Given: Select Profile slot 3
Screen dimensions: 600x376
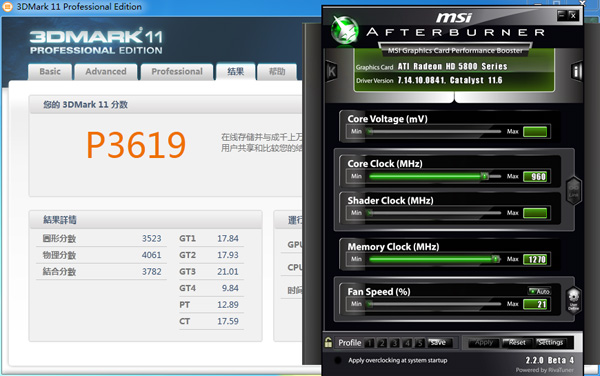Looking at the screenshot, I should (395, 343).
